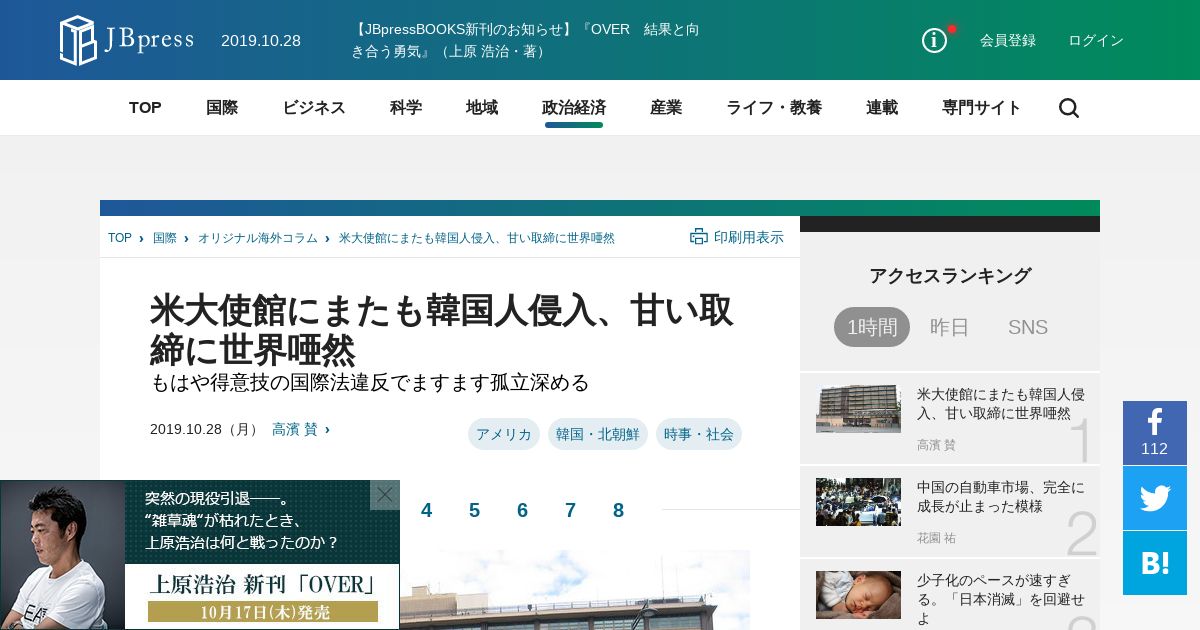Switch ranking to SNS tab
Image resolution: width=1200 pixels, height=630 pixels.
click(1028, 327)
